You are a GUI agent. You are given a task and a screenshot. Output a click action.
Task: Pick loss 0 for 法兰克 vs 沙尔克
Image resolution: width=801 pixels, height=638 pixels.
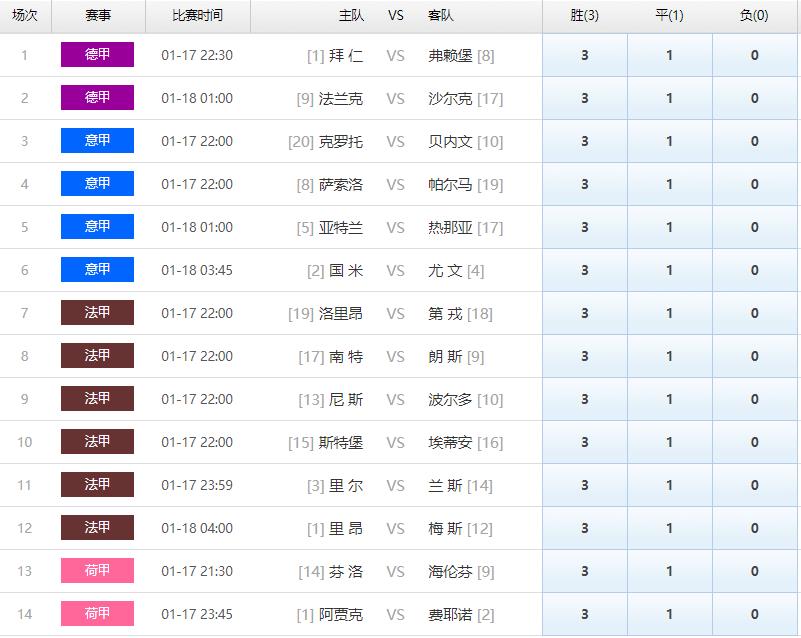click(x=755, y=98)
